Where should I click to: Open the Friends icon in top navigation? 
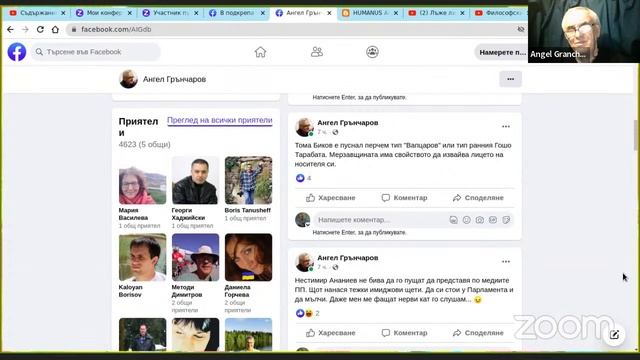(316, 52)
